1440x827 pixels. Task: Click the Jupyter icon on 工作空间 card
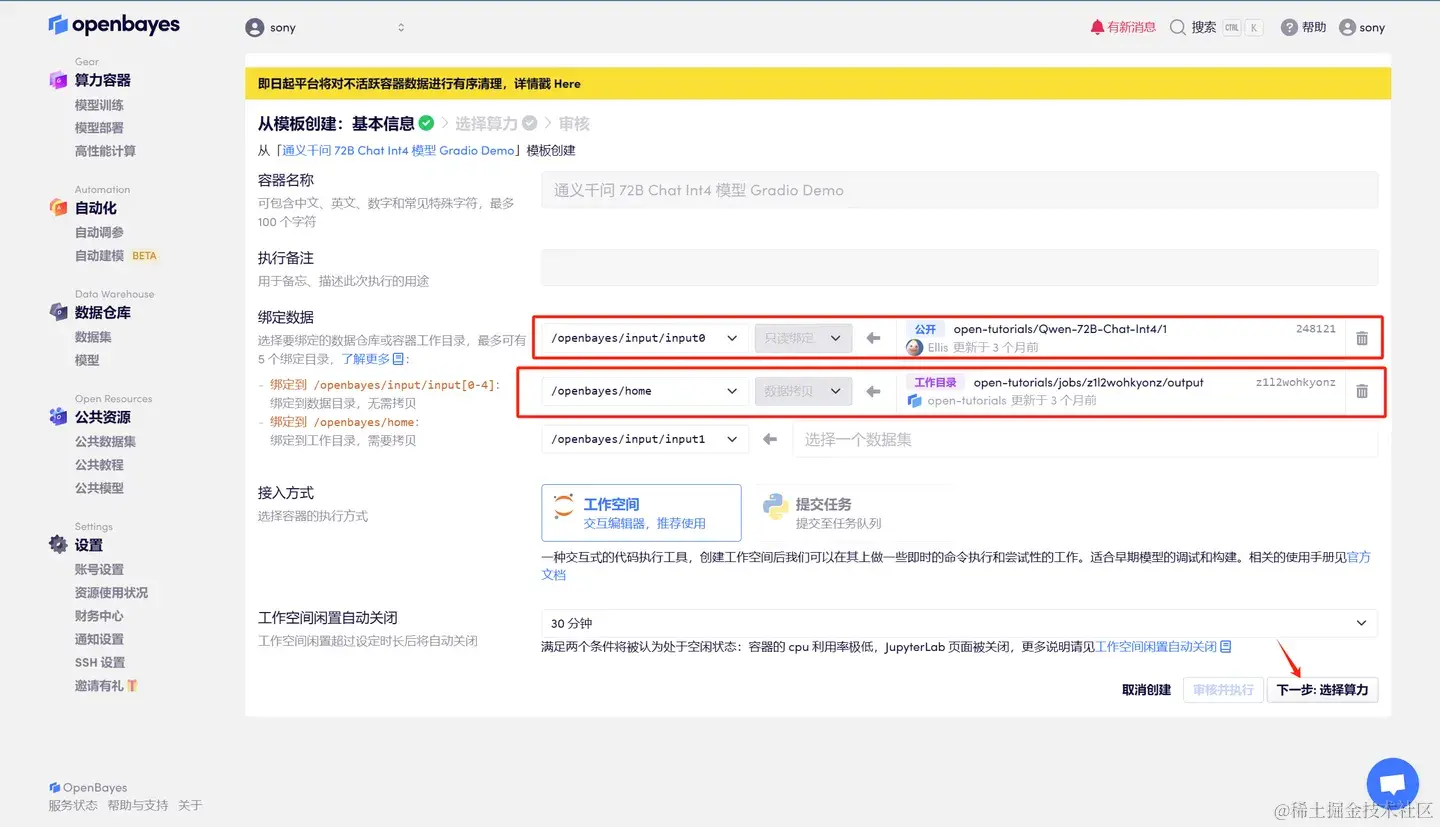click(x=564, y=505)
